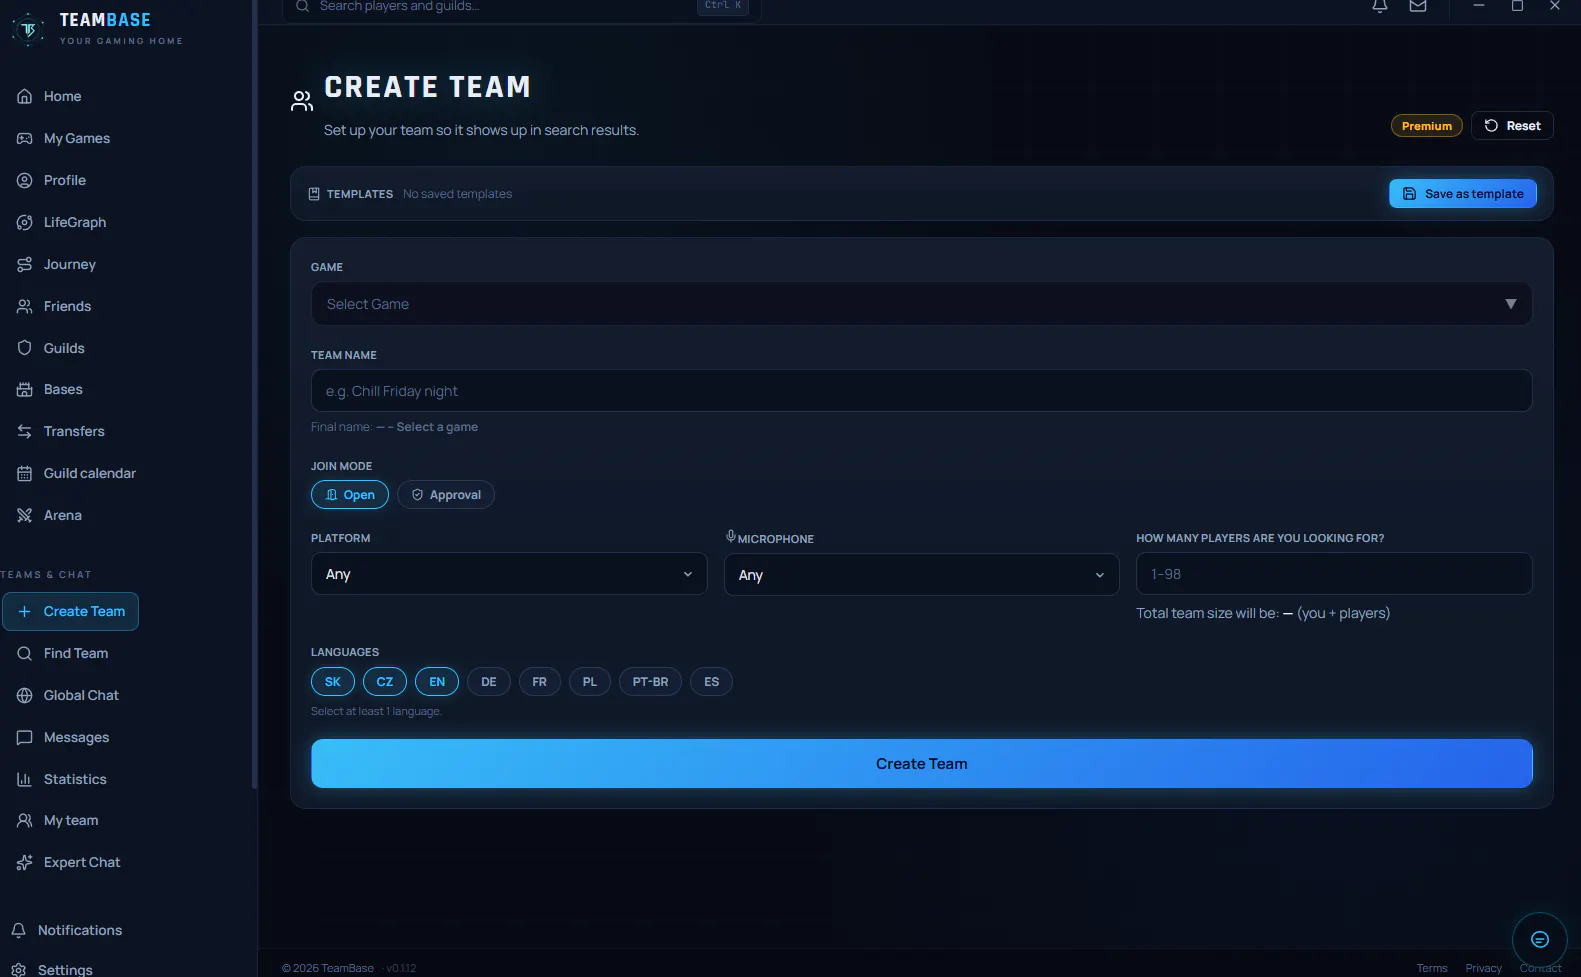Click the TeamBase logo icon
The height and width of the screenshot is (977, 1581).
(28, 29)
